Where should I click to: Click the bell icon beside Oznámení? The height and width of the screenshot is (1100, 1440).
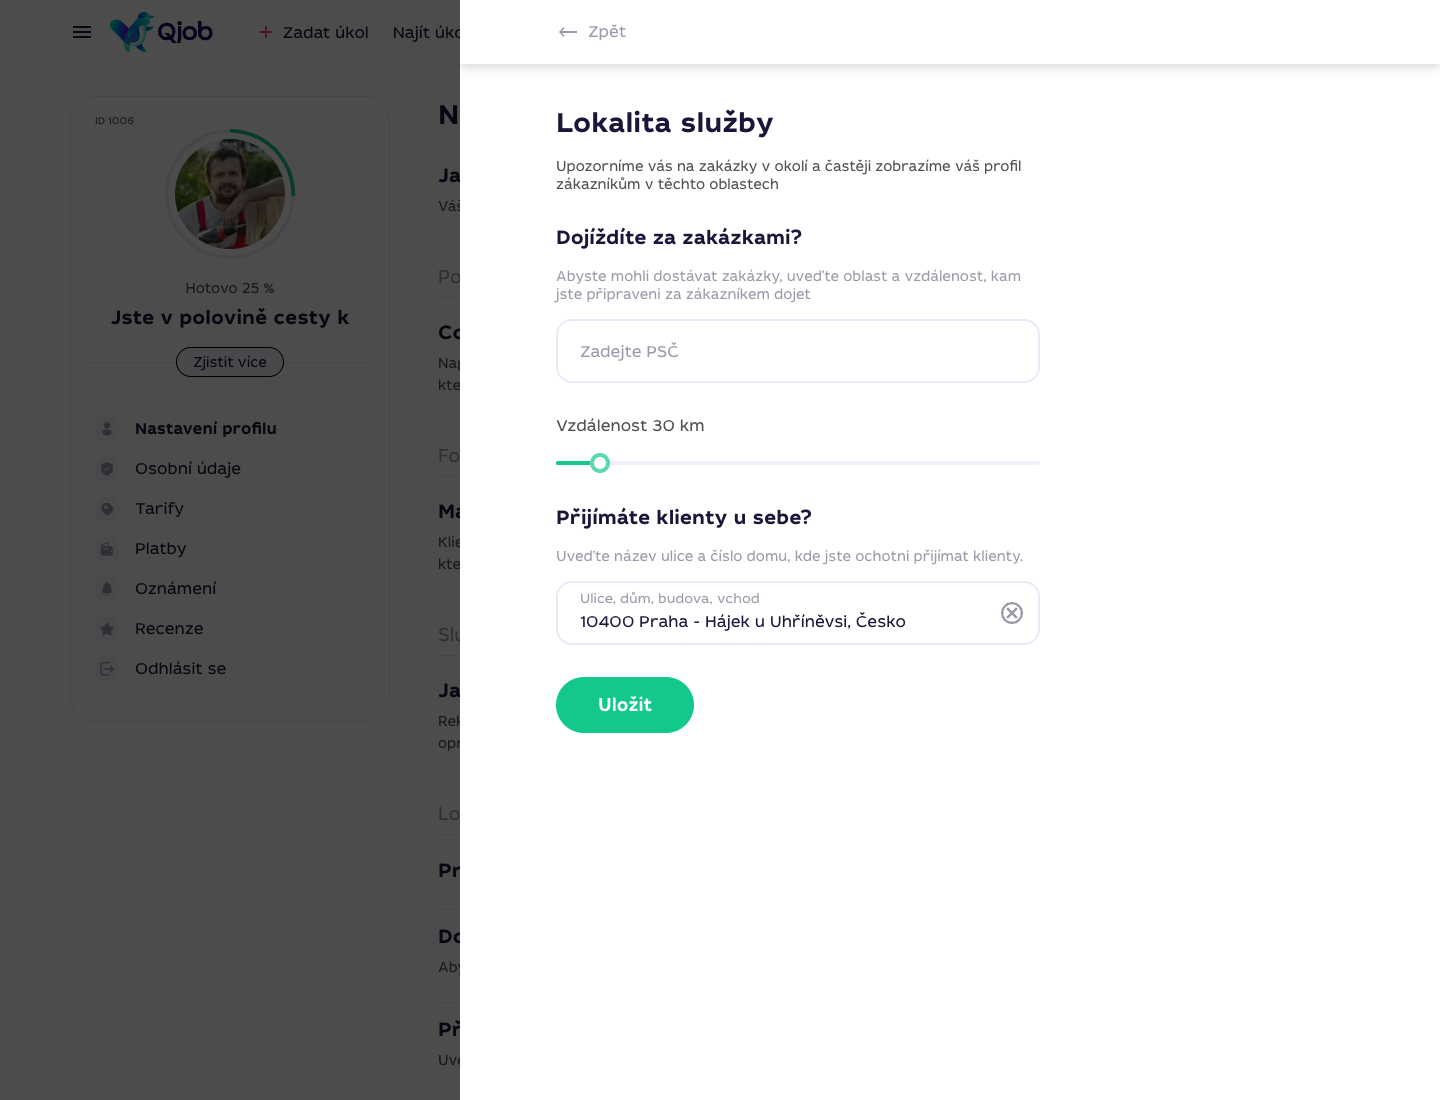point(107,589)
